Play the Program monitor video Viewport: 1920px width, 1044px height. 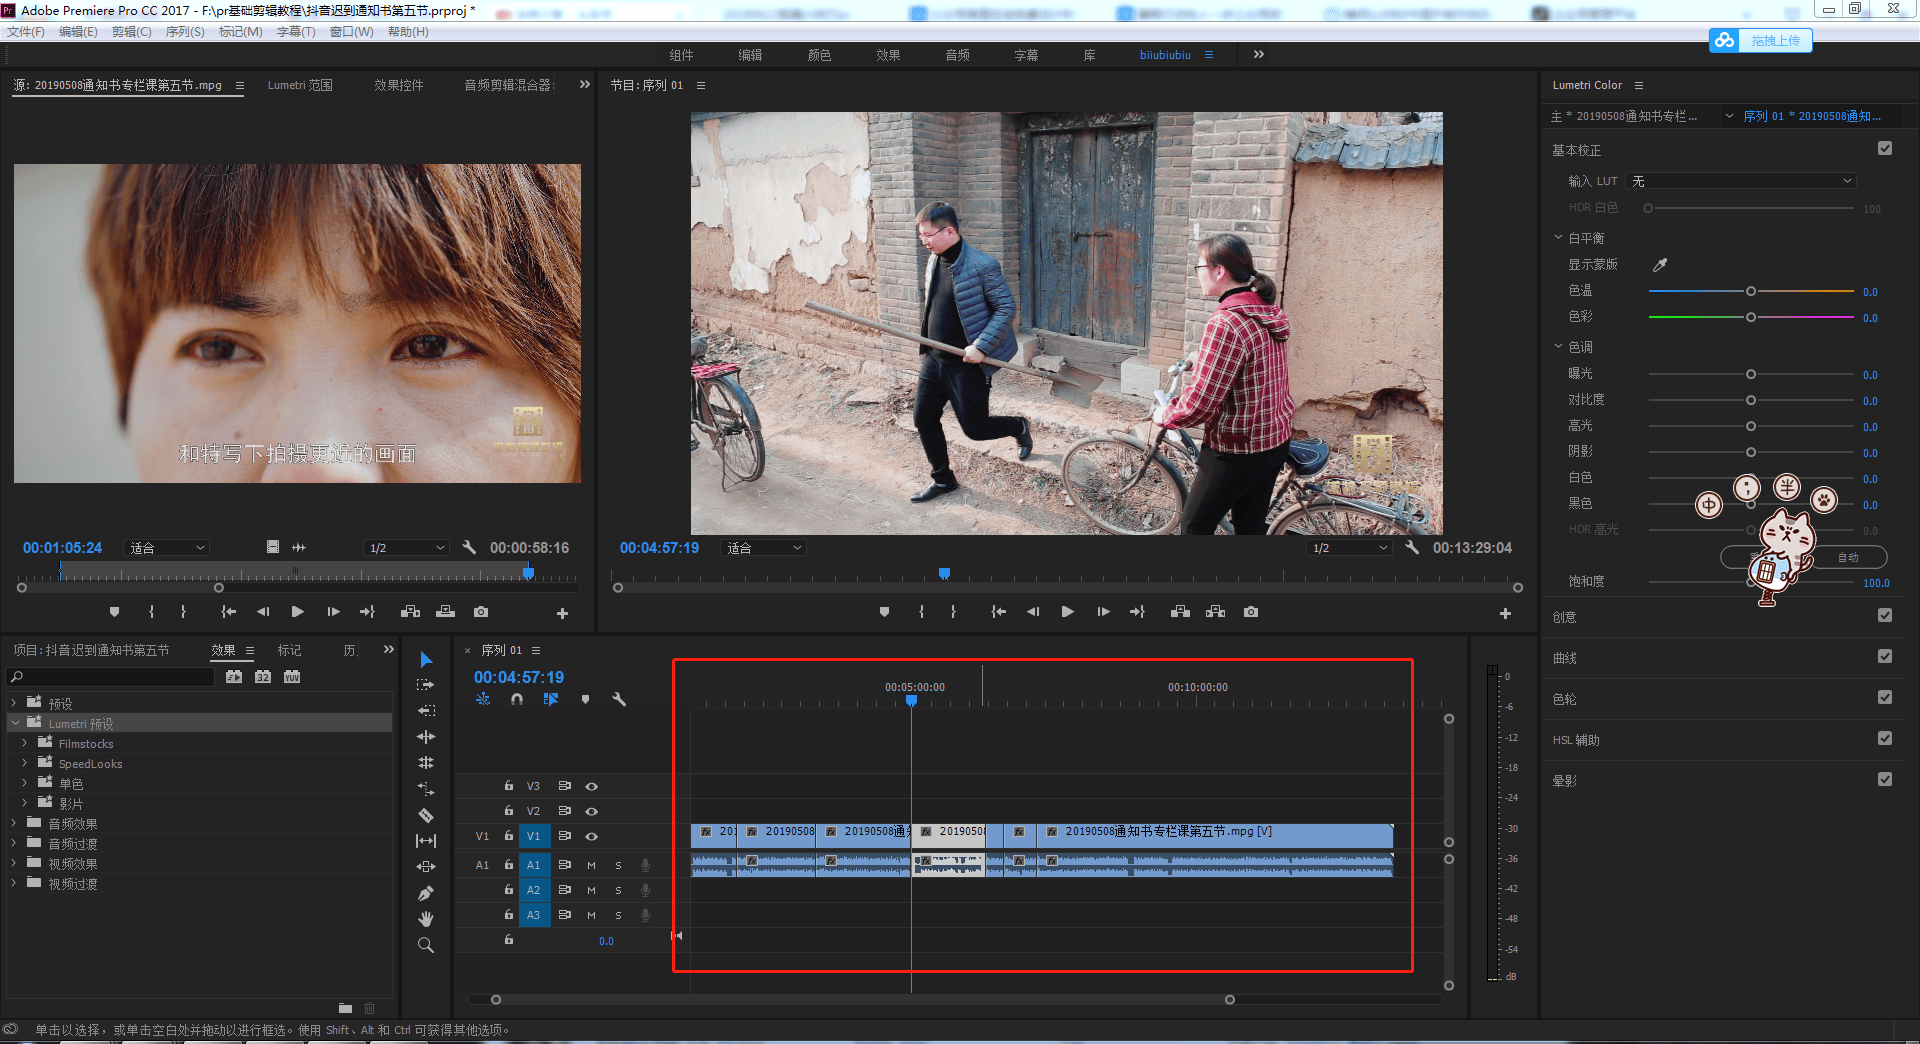coord(1068,612)
